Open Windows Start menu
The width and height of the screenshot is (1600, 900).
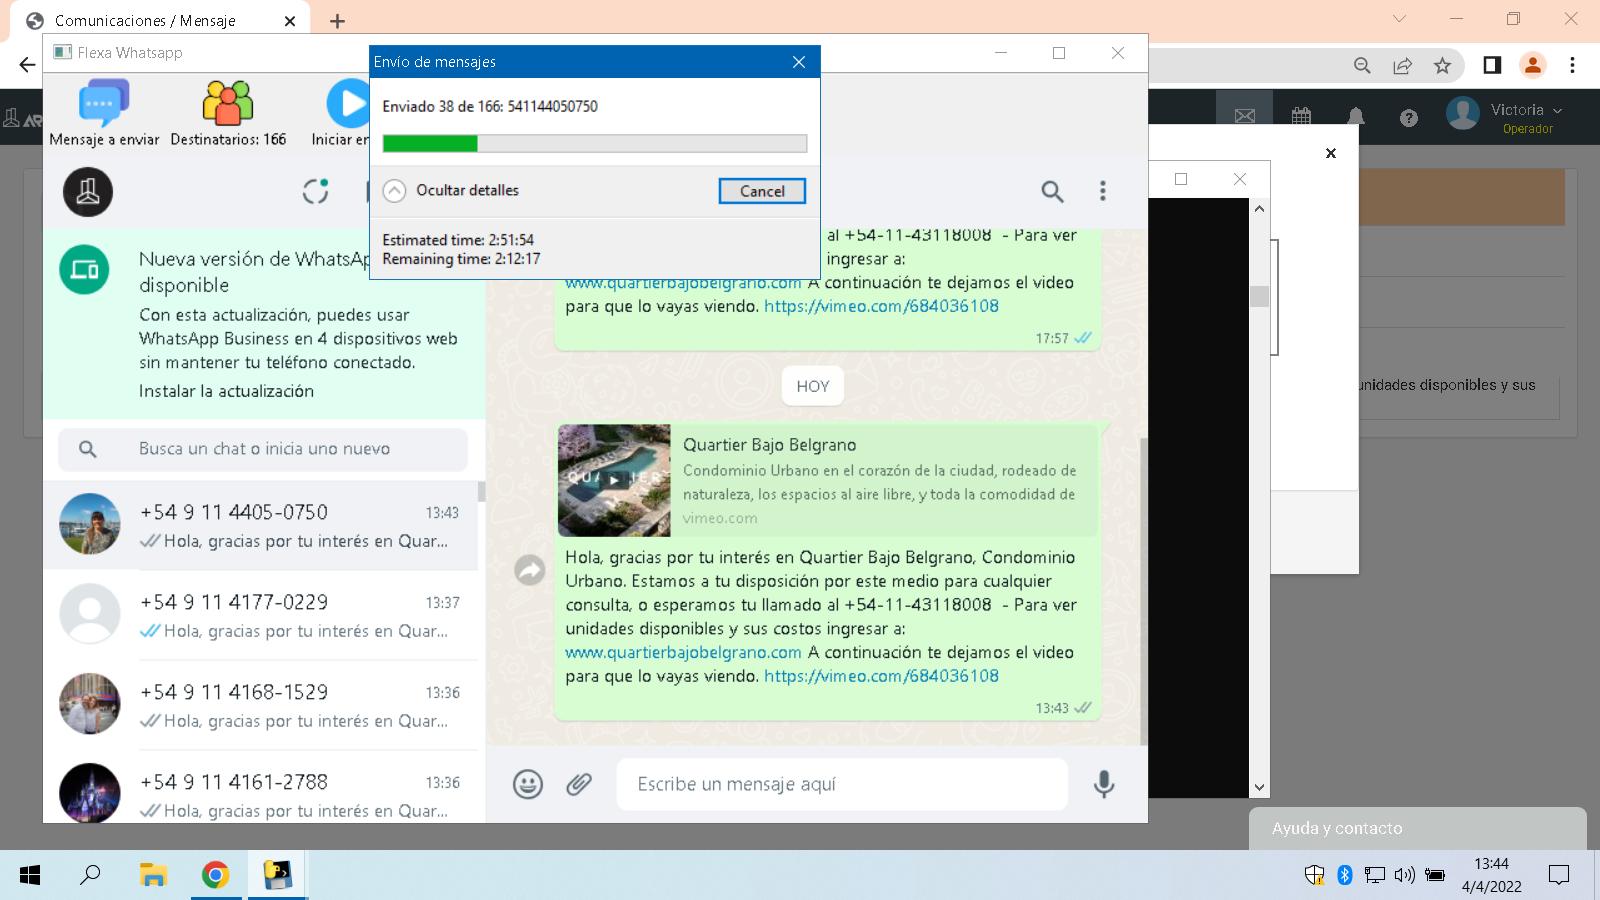point(30,875)
